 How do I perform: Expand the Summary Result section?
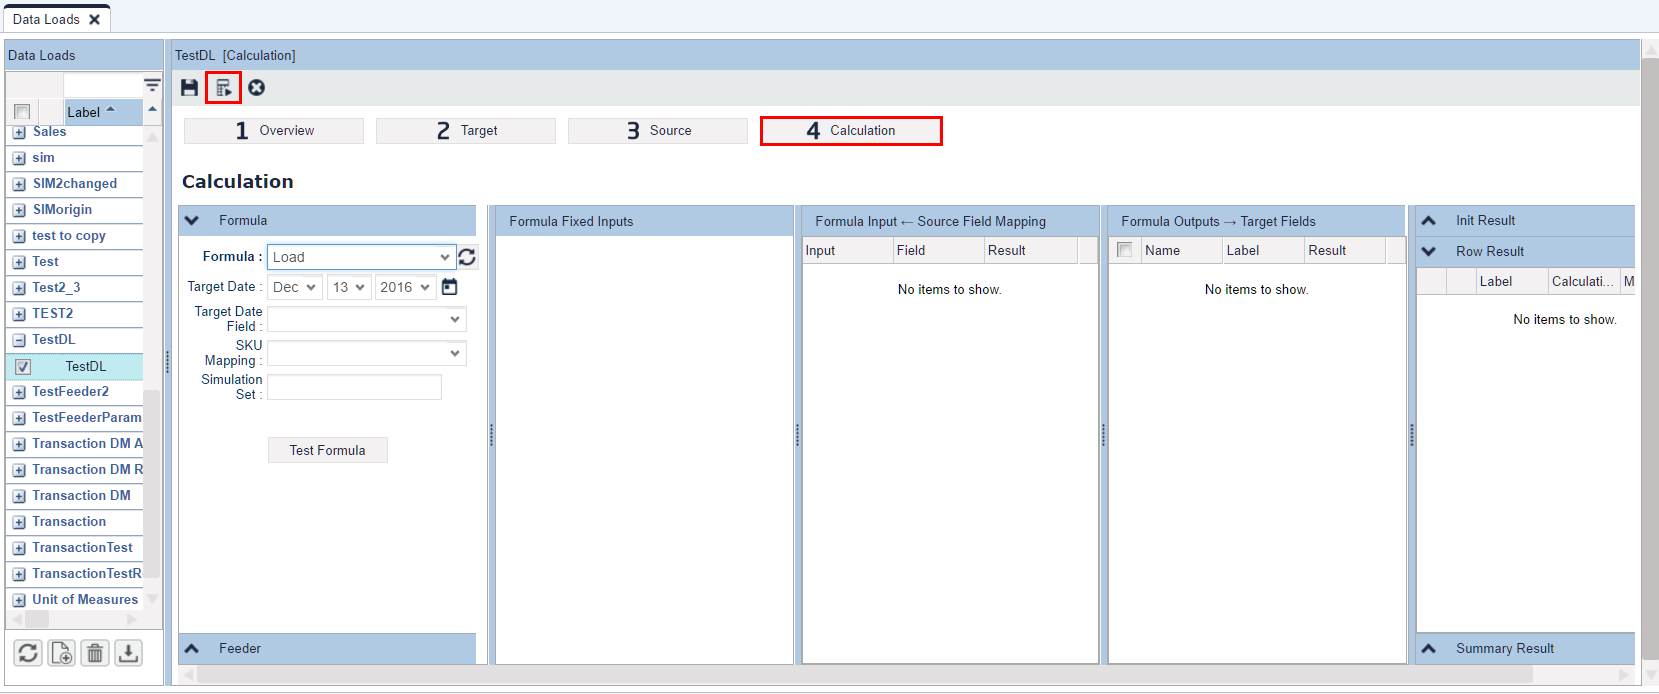pyautogui.click(x=1429, y=648)
